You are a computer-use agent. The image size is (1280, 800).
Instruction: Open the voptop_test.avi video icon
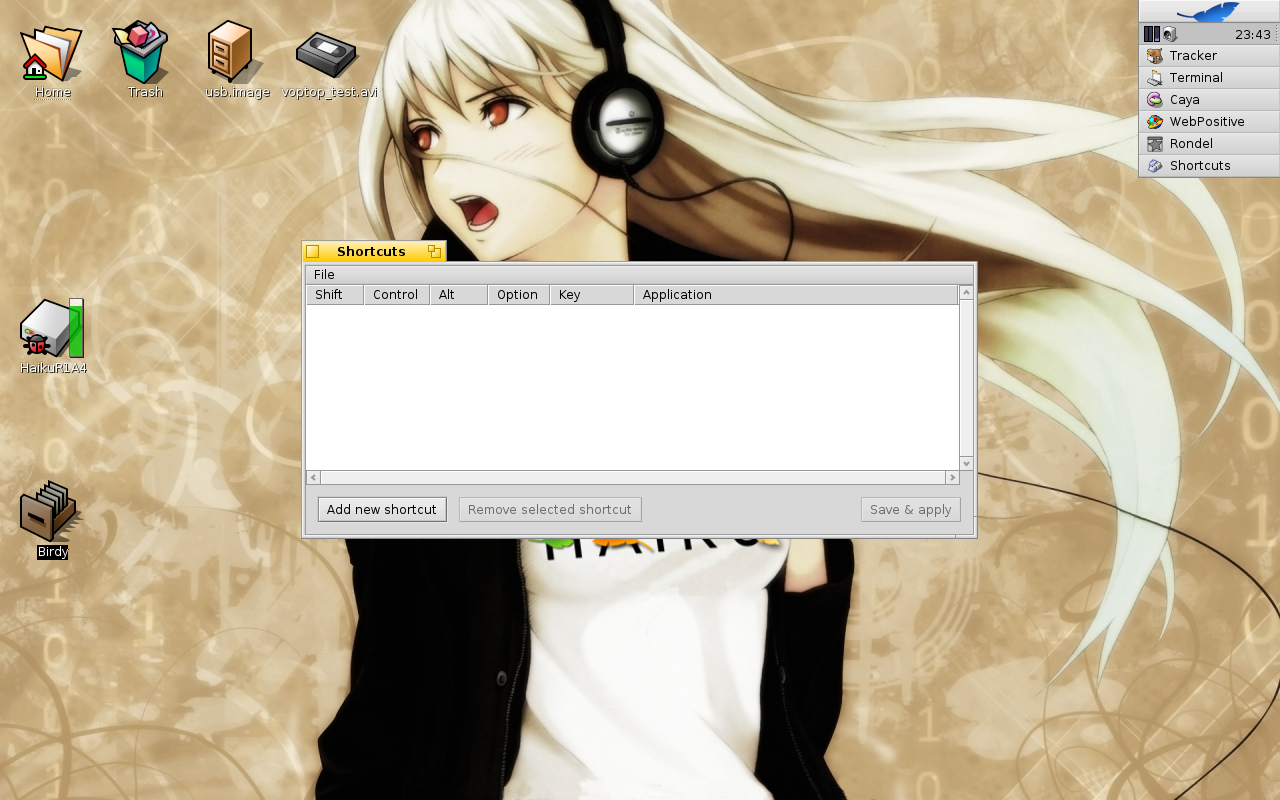(326, 54)
